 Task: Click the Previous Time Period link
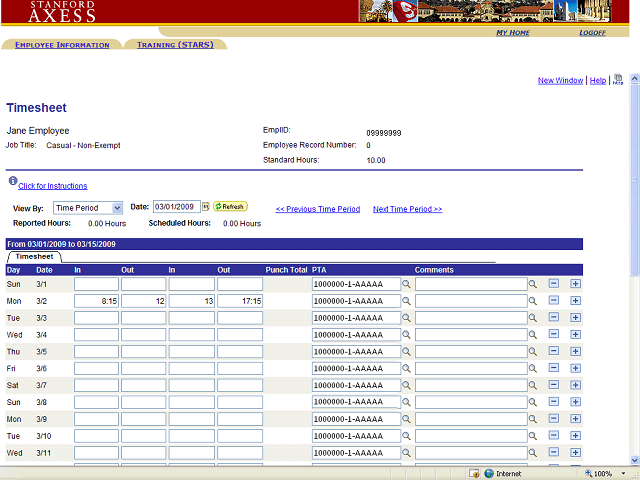pos(317,209)
